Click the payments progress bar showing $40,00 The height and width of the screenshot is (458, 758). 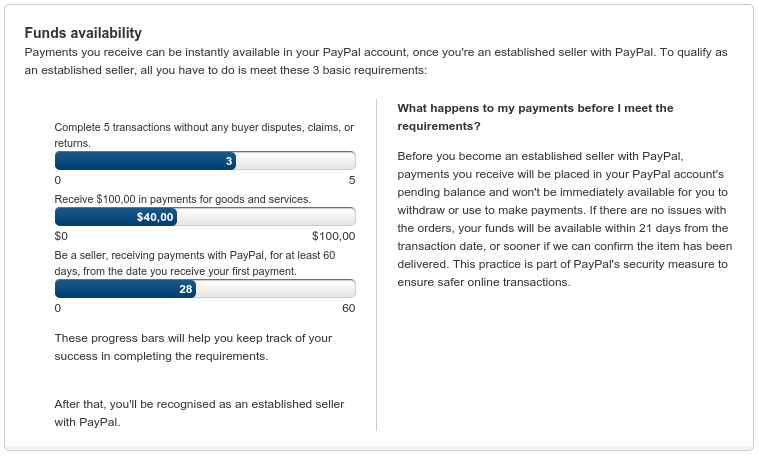click(x=116, y=217)
